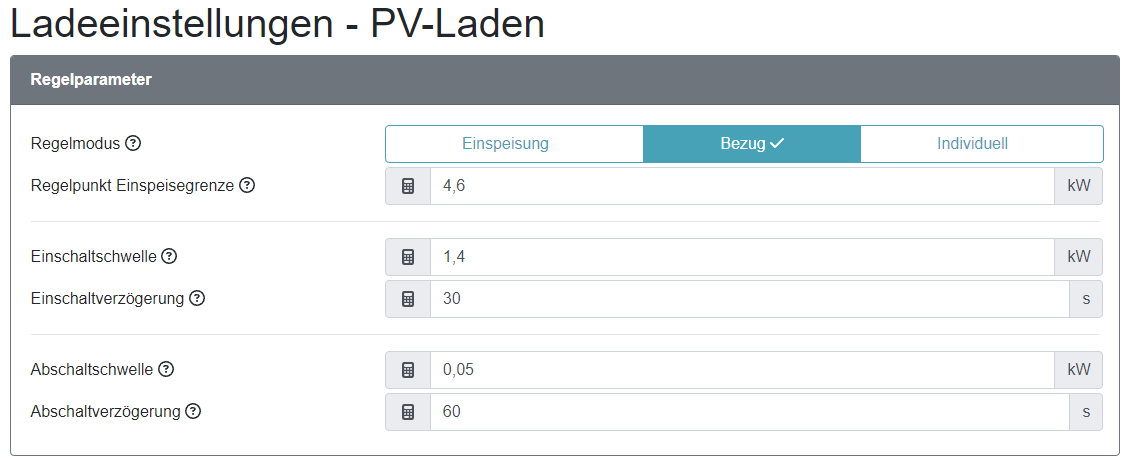This screenshot has height=467, width=1127.
Task: Edit the Abschaltschwelle value 0,05
Action: coord(741,370)
